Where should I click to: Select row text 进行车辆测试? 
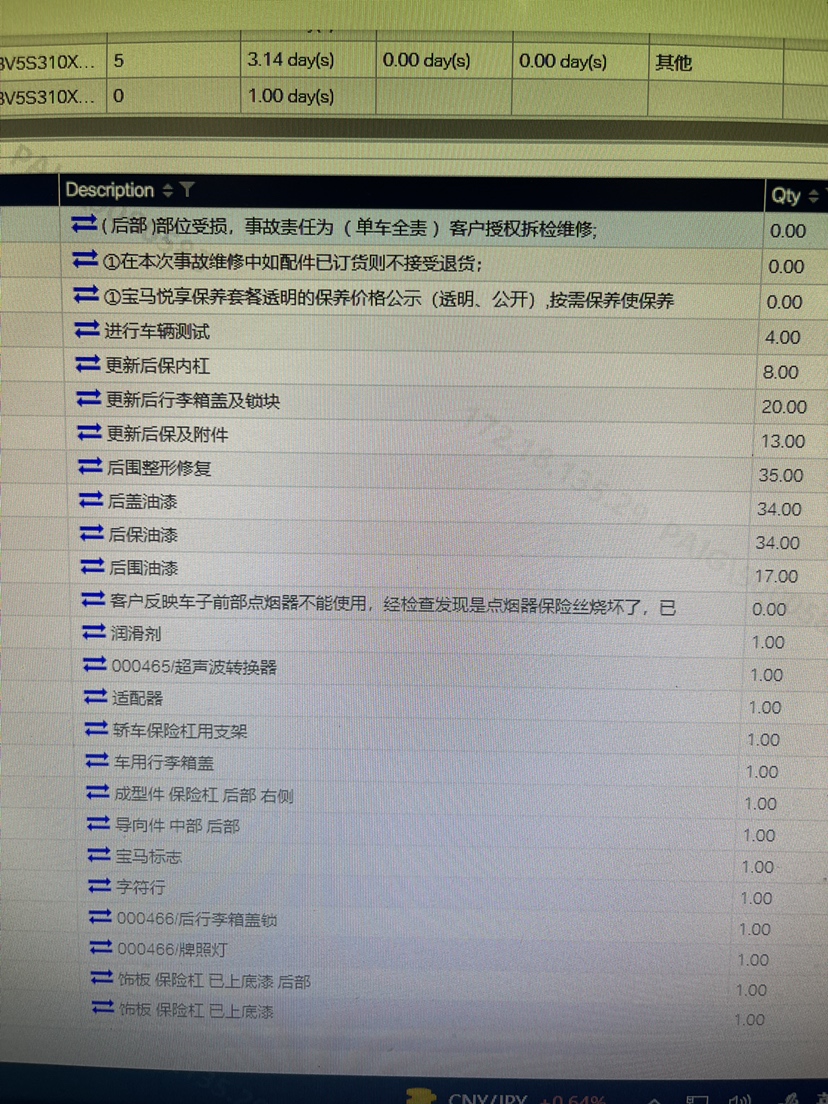[157, 331]
